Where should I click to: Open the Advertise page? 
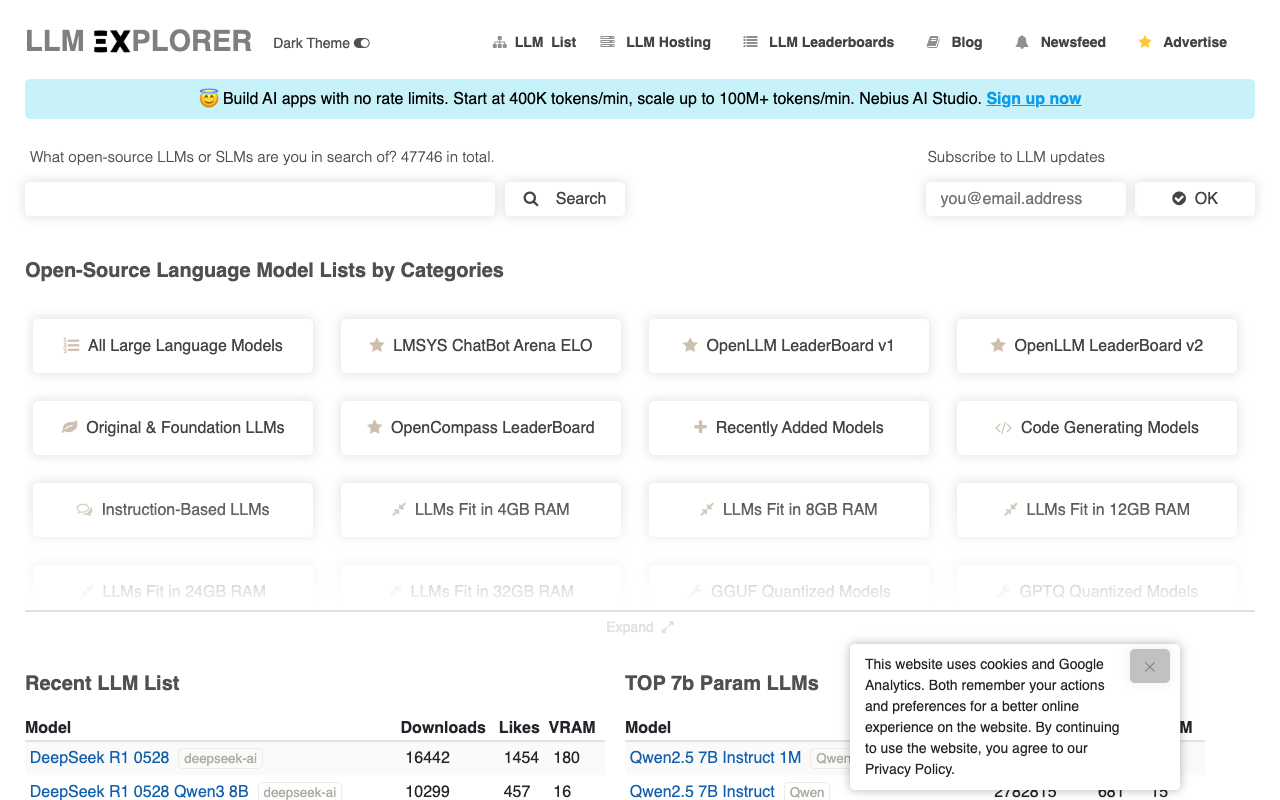point(1182,42)
